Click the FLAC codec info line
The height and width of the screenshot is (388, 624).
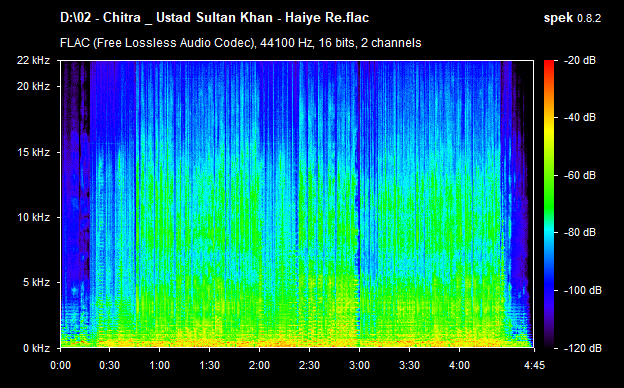click(x=240, y=43)
